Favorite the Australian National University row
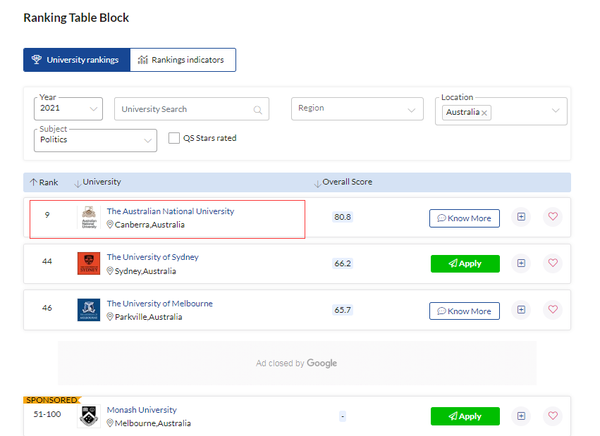The image size is (600, 436). tap(553, 217)
